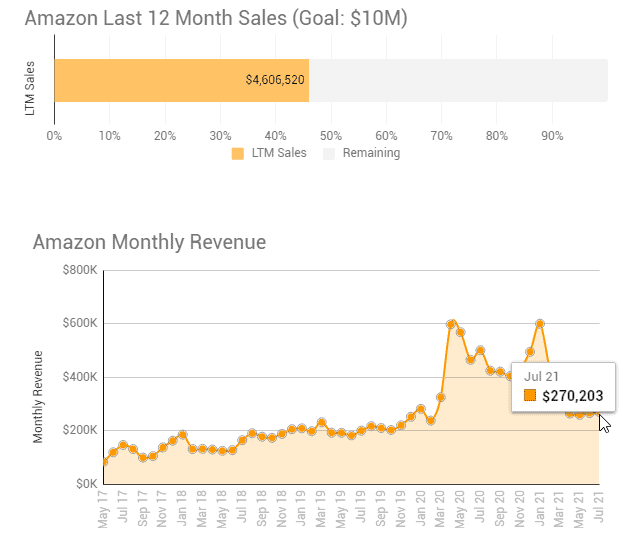
Task: Click the orange swatch in the Jul 21 tooltip
Action: (x=530, y=396)
